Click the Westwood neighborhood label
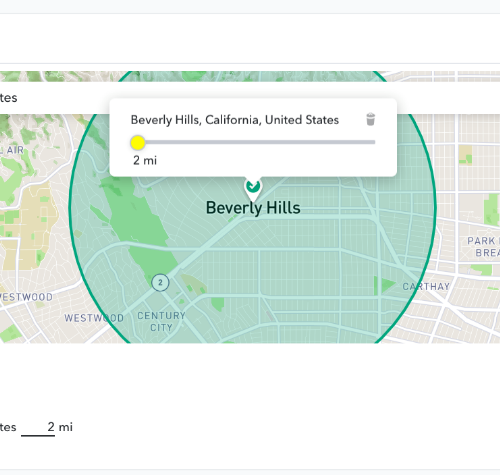This screenshot has height=475, width=500. 94,318
